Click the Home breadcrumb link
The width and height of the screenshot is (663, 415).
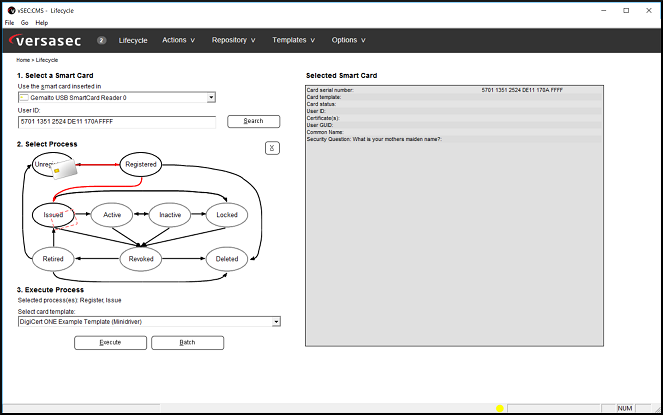(x=23, y=60)
